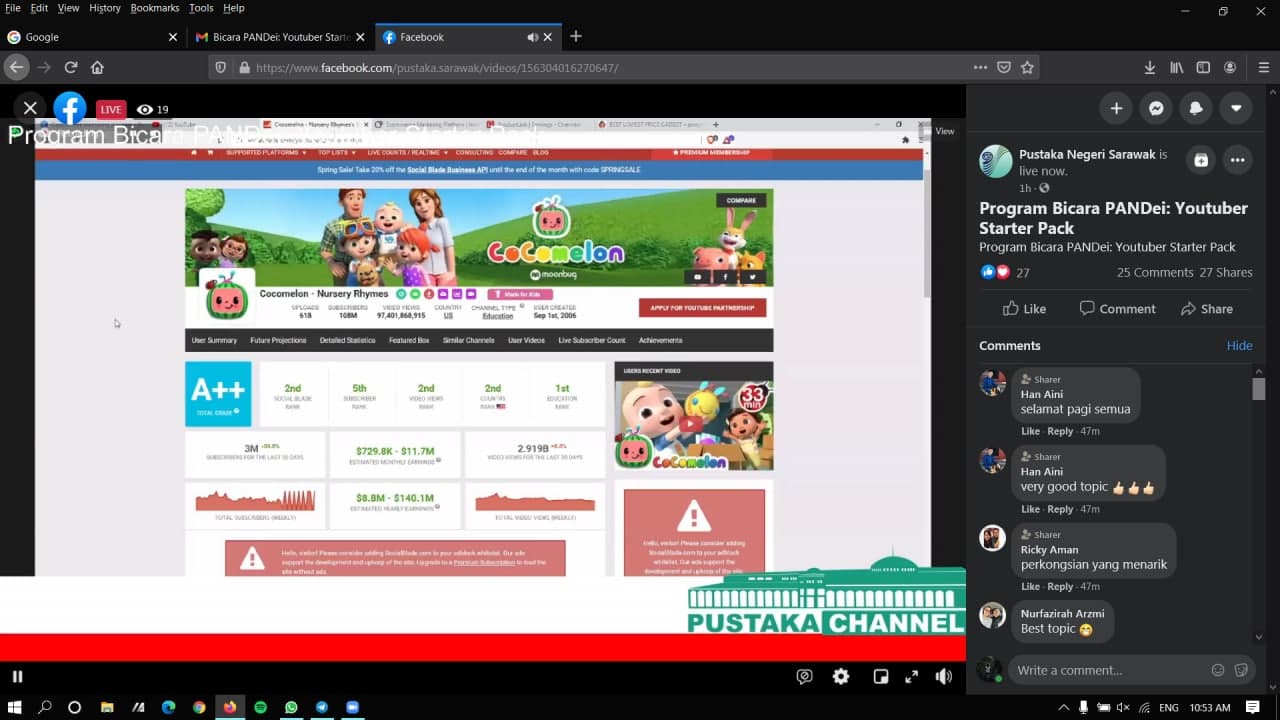1280x720 pixels.
Task: Open emoji picker in comment box
Action: [1217, 670]
